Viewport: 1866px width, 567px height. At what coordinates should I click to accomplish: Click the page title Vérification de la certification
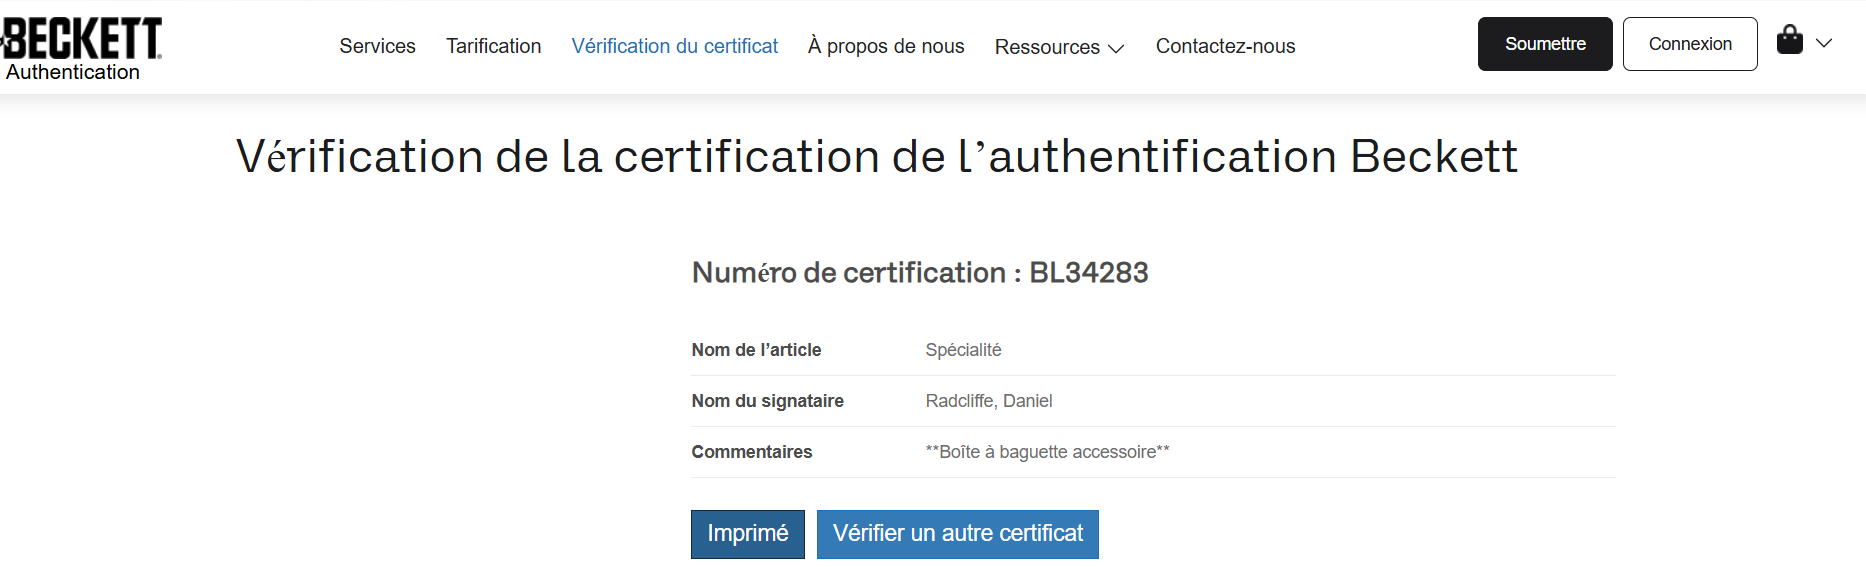click(x=877, y=157)
